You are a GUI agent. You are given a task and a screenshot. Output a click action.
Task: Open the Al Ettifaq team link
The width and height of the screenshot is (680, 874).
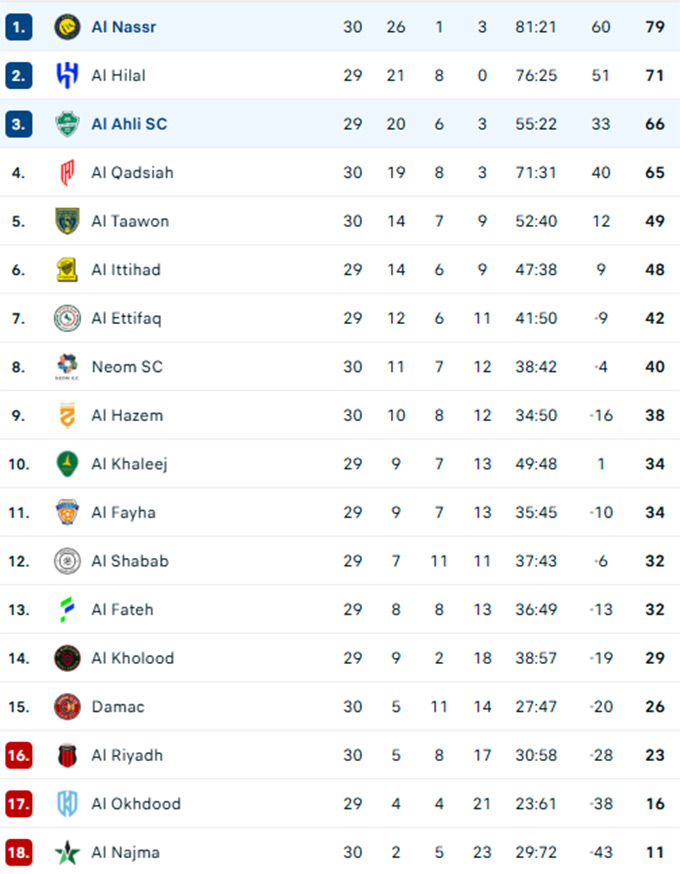pos(126,318)
